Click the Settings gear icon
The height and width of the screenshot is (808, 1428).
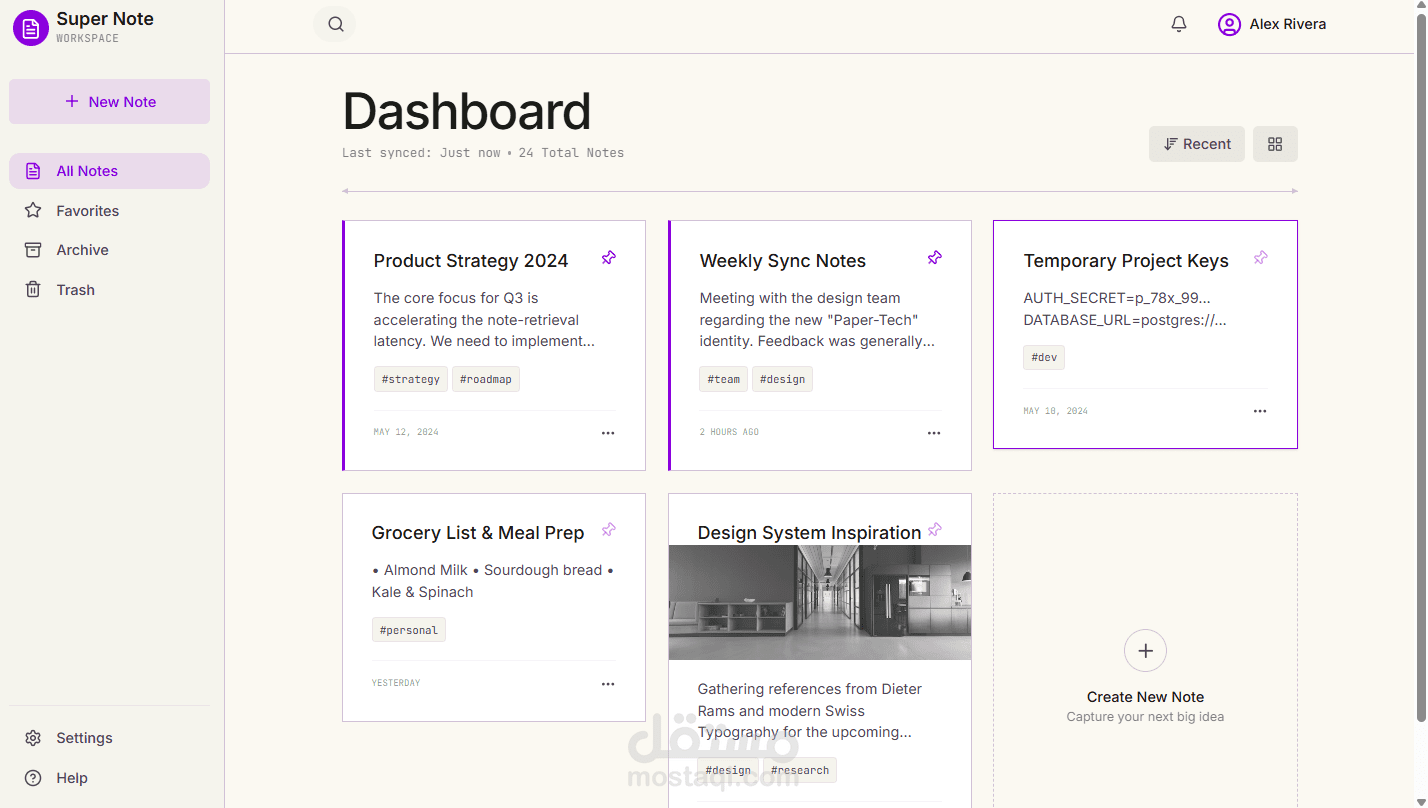coord(33,738)
